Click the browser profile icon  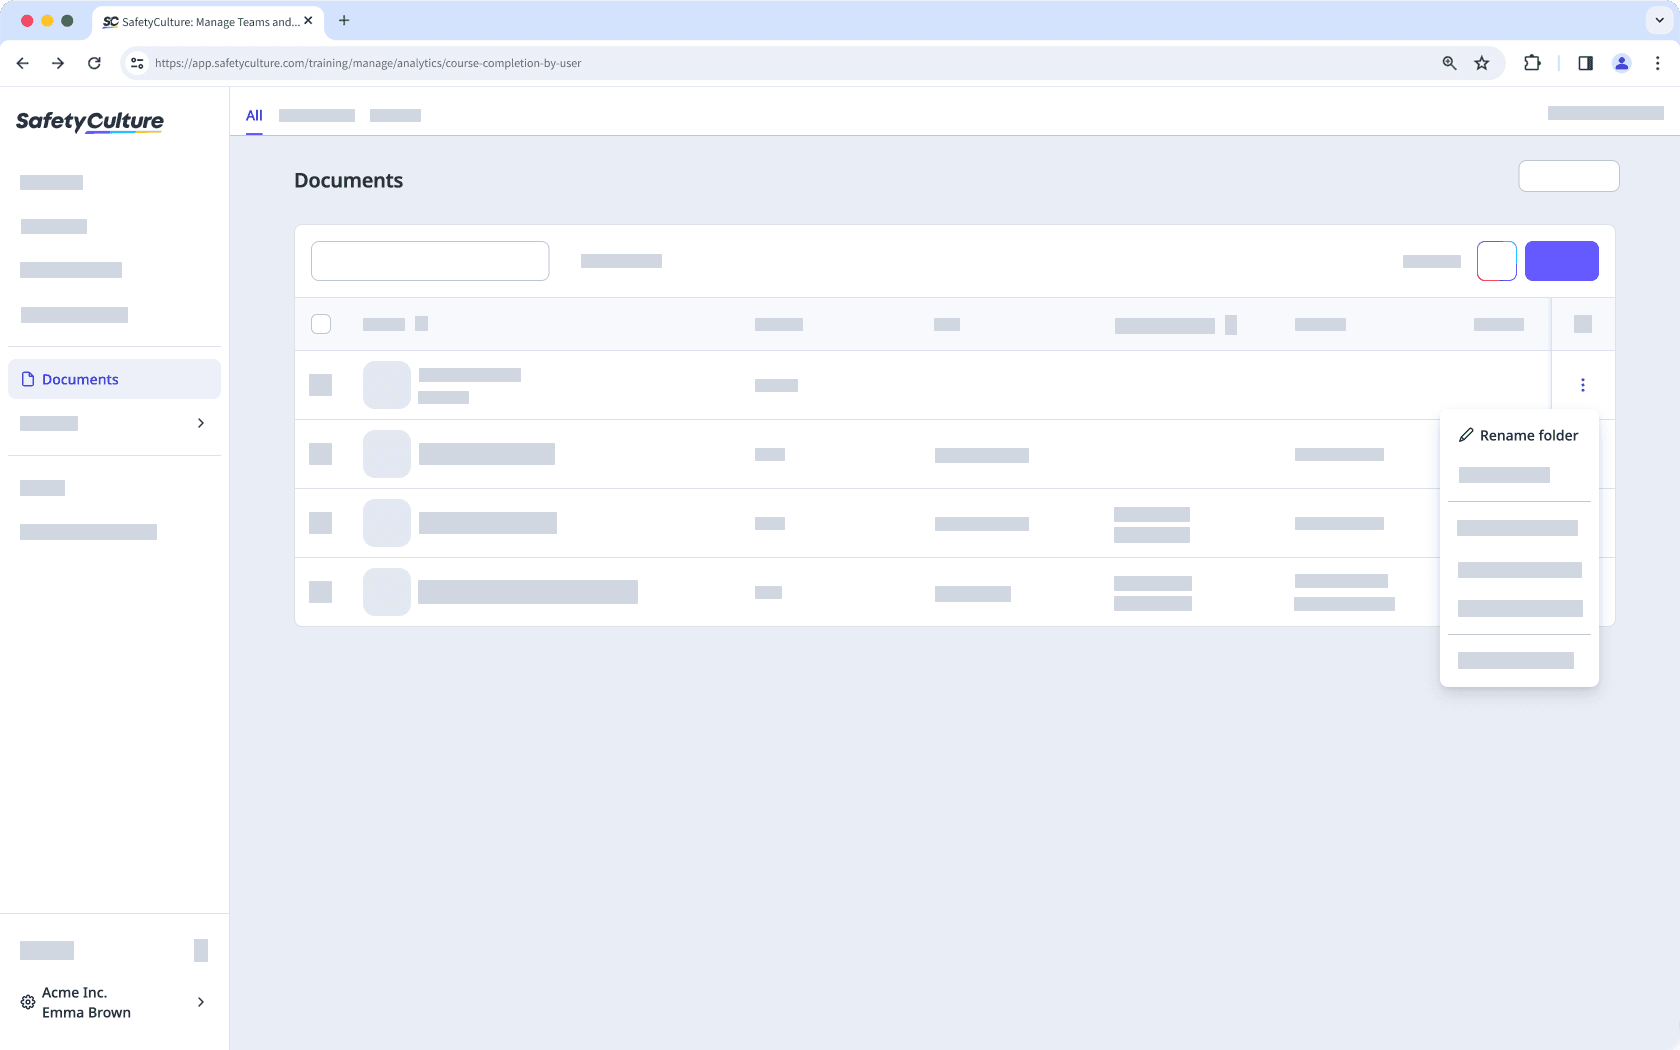pos(1622,62)
